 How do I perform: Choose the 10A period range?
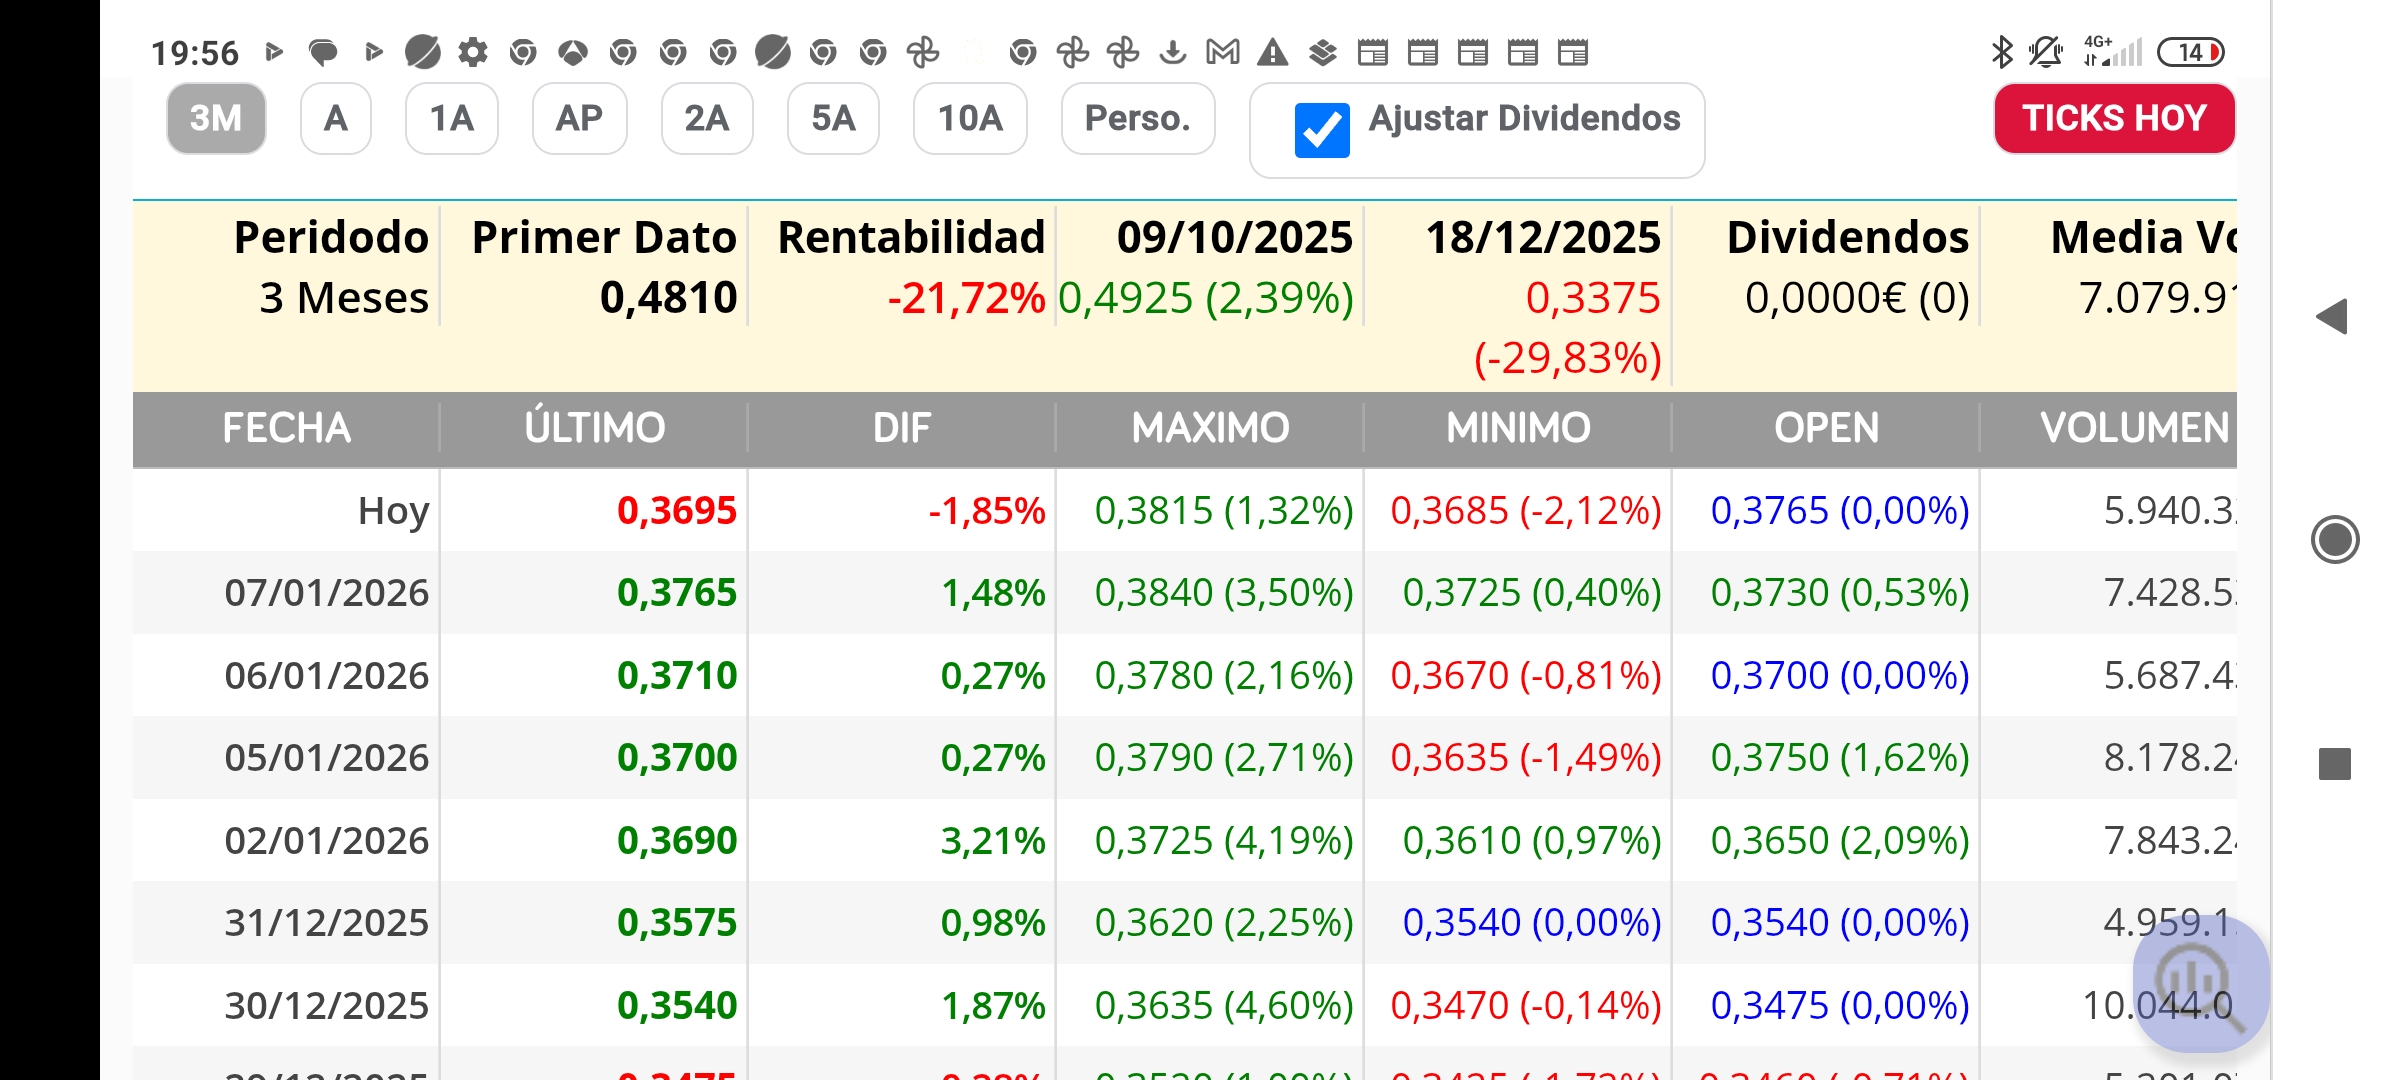click(x=969, y=119)
